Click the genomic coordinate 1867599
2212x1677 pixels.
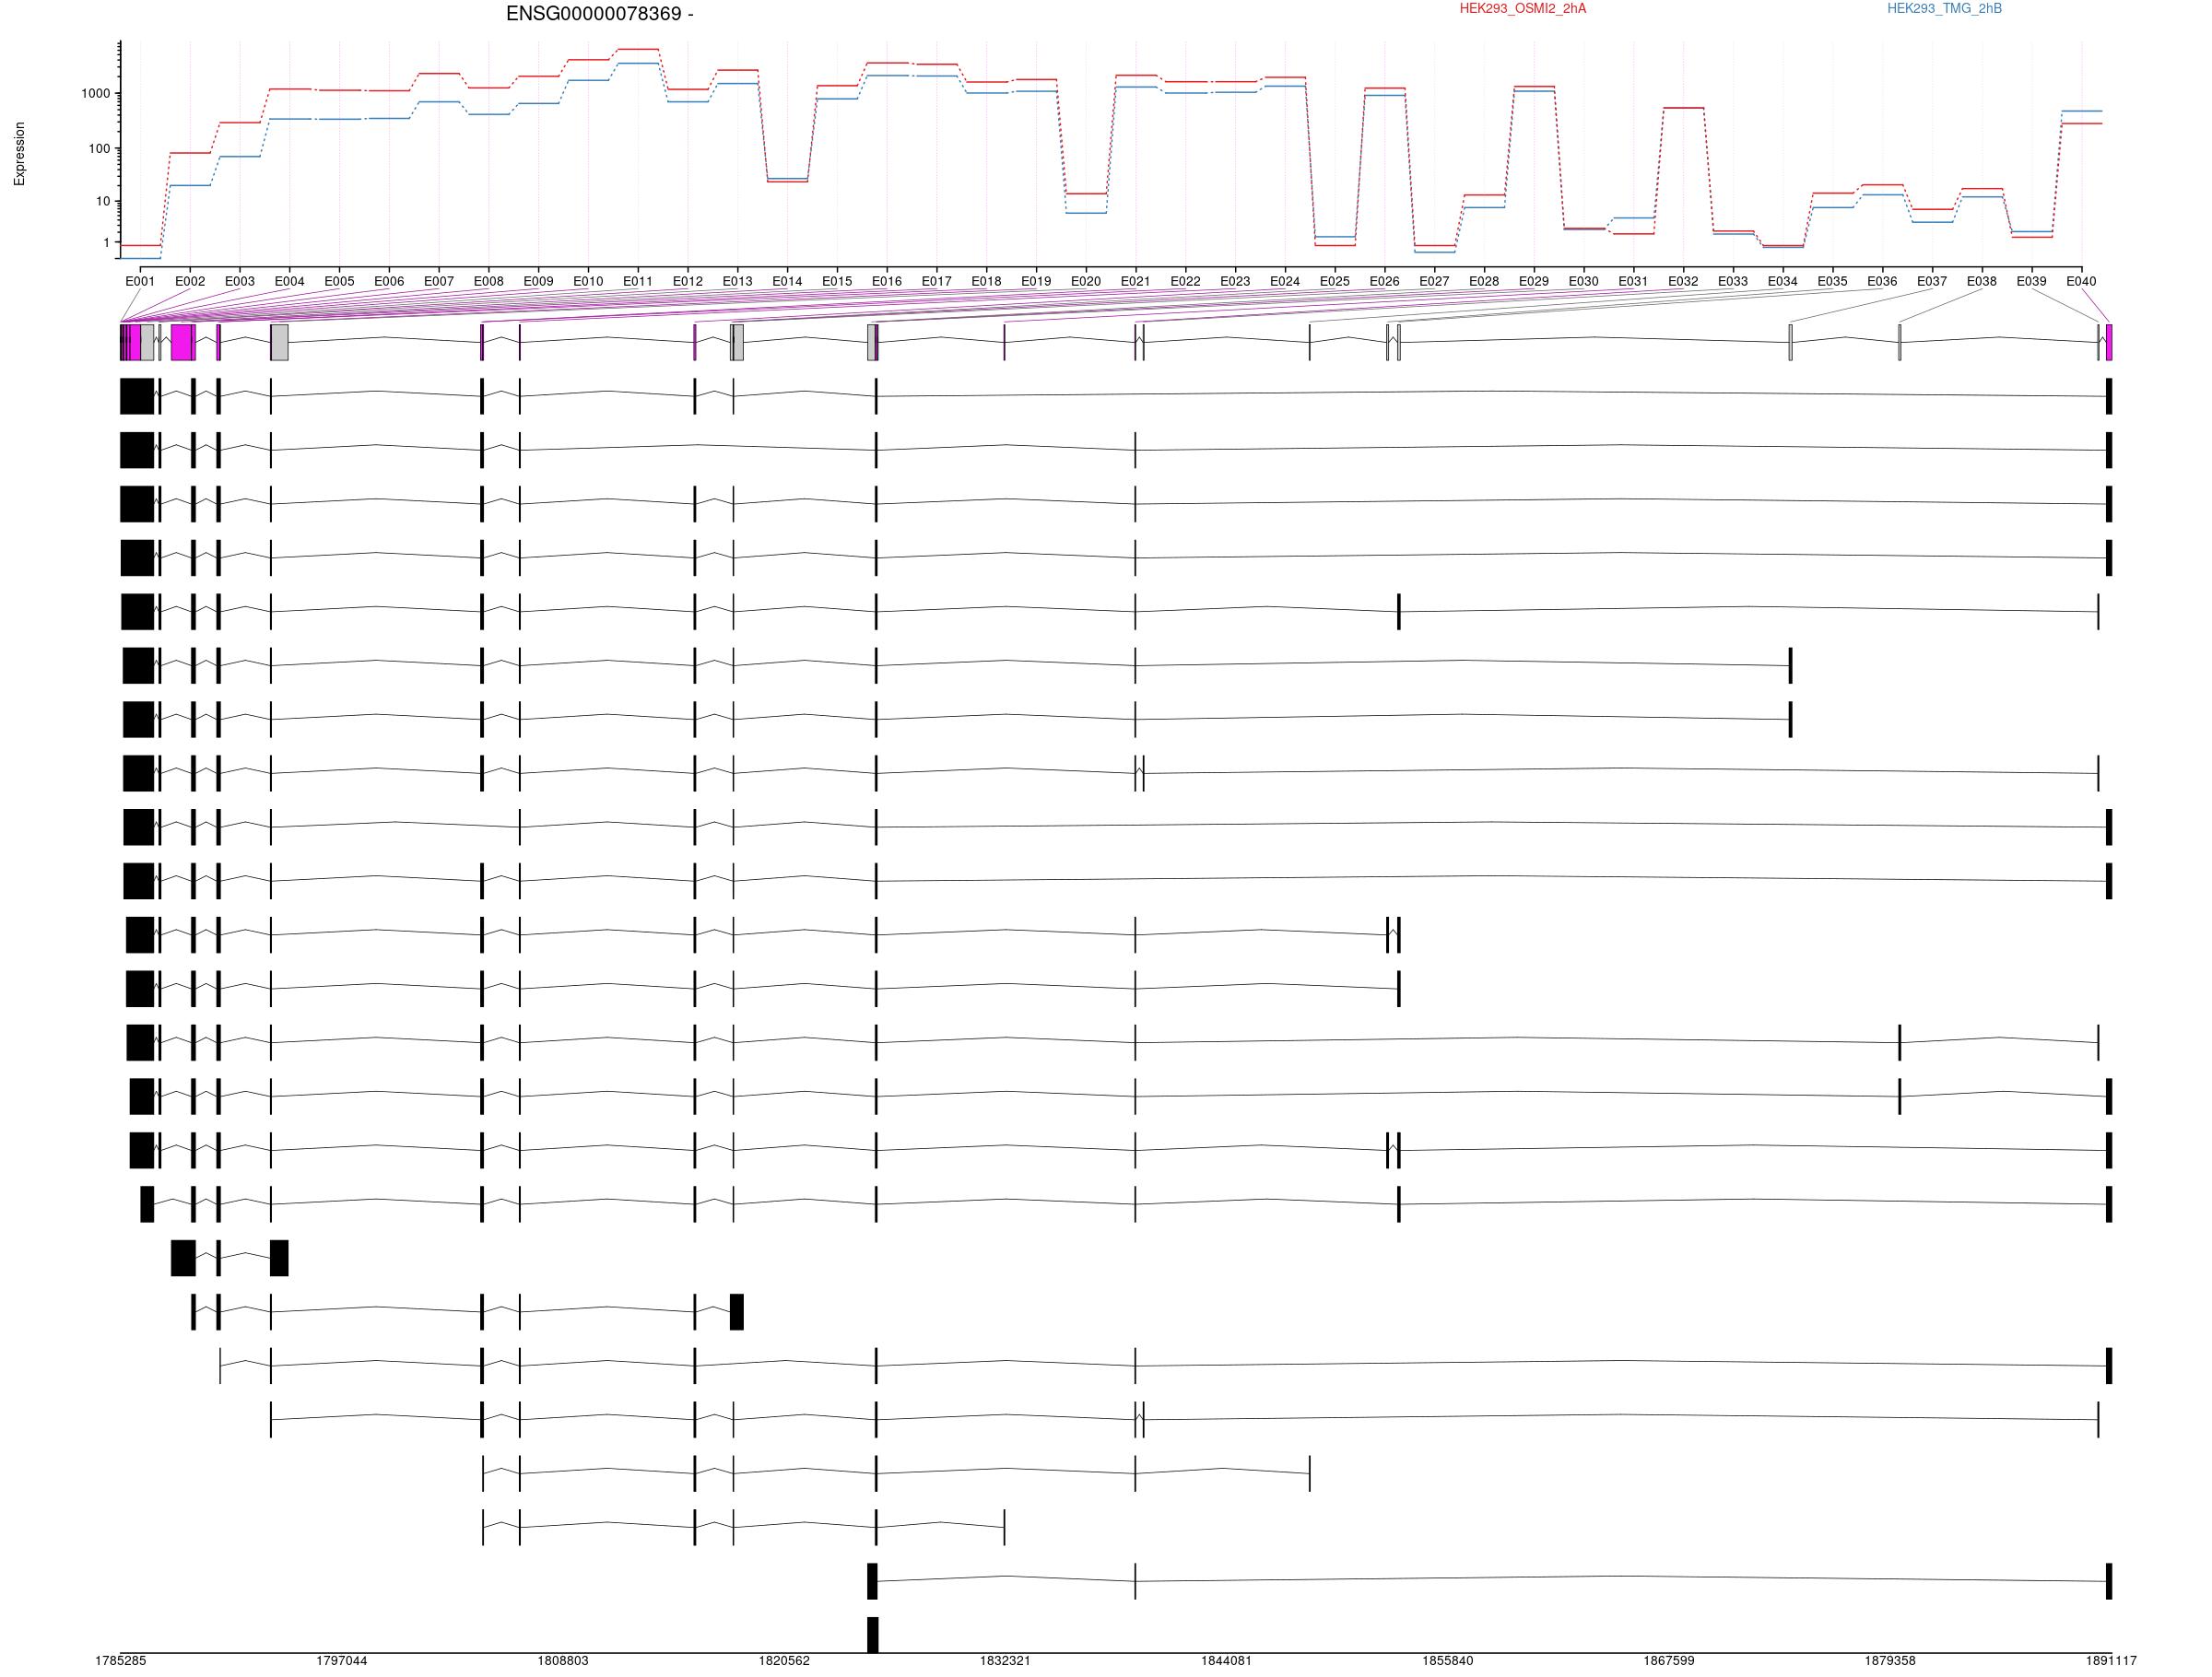pyautogui.click(x=1669, y=1661)
